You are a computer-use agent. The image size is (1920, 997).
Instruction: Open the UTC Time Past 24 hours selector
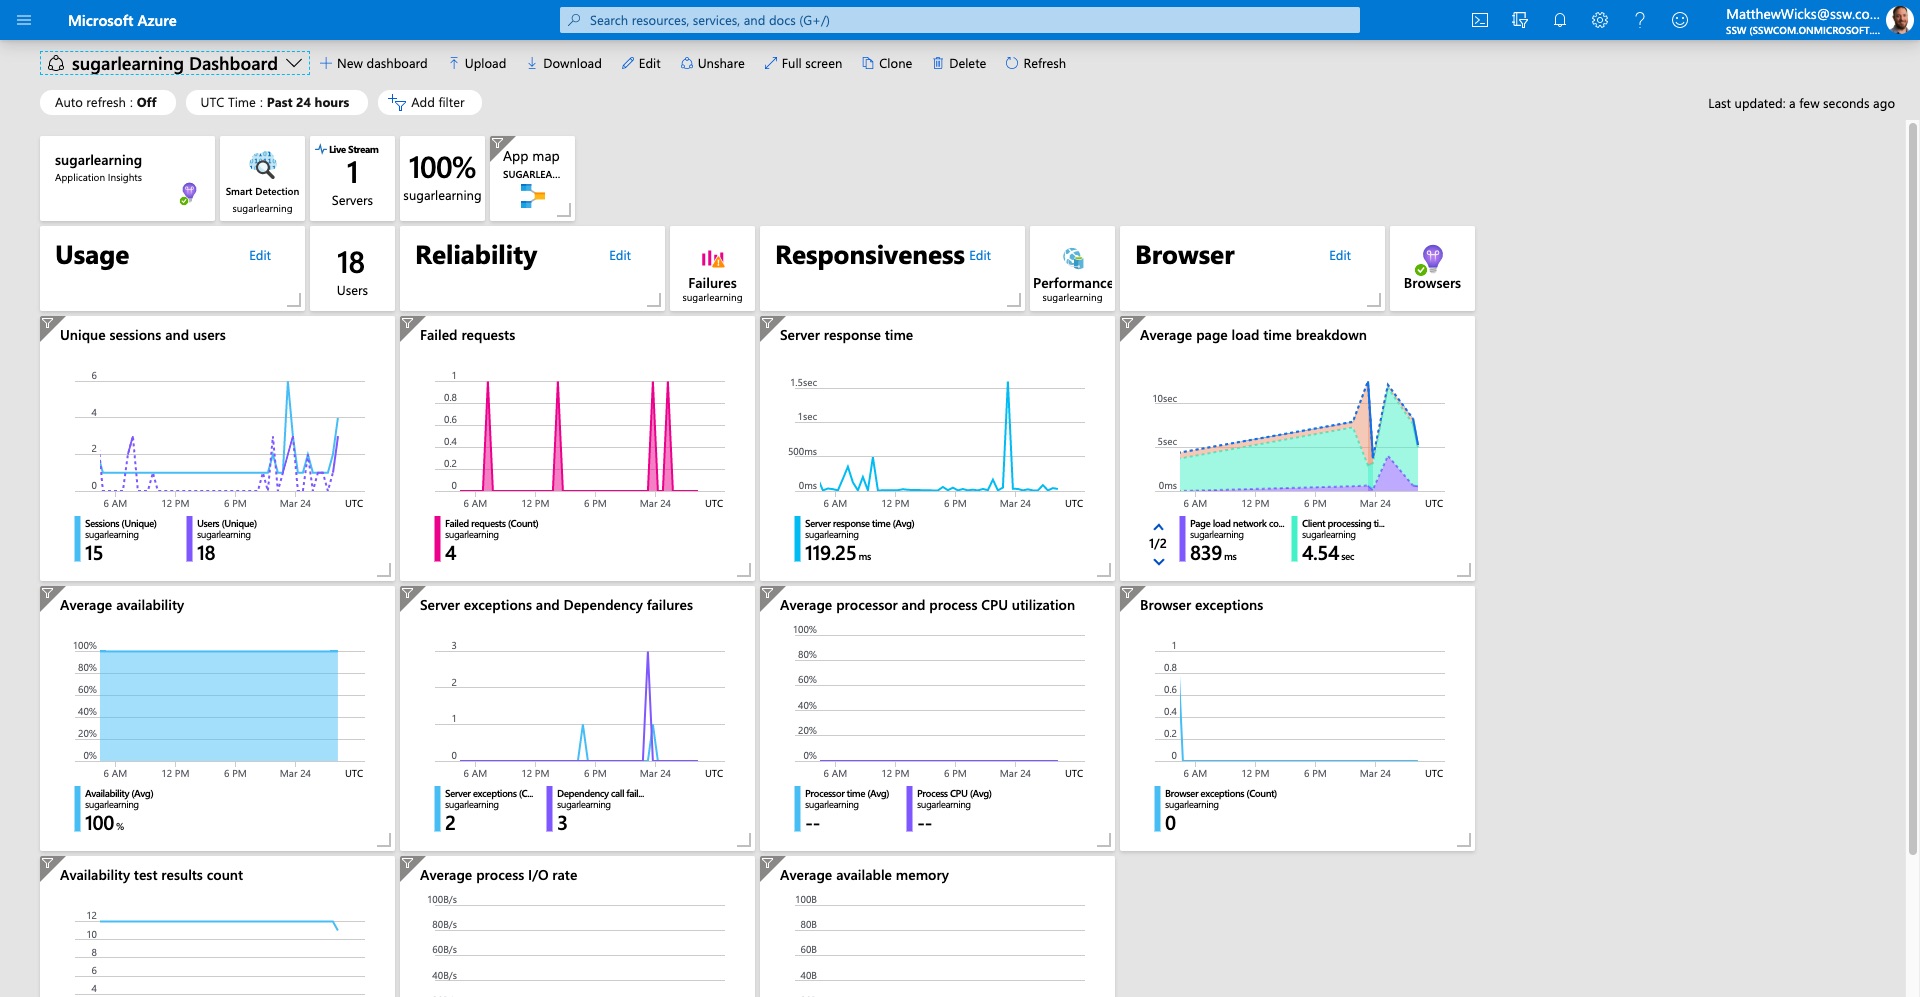[x=275, y=102]
